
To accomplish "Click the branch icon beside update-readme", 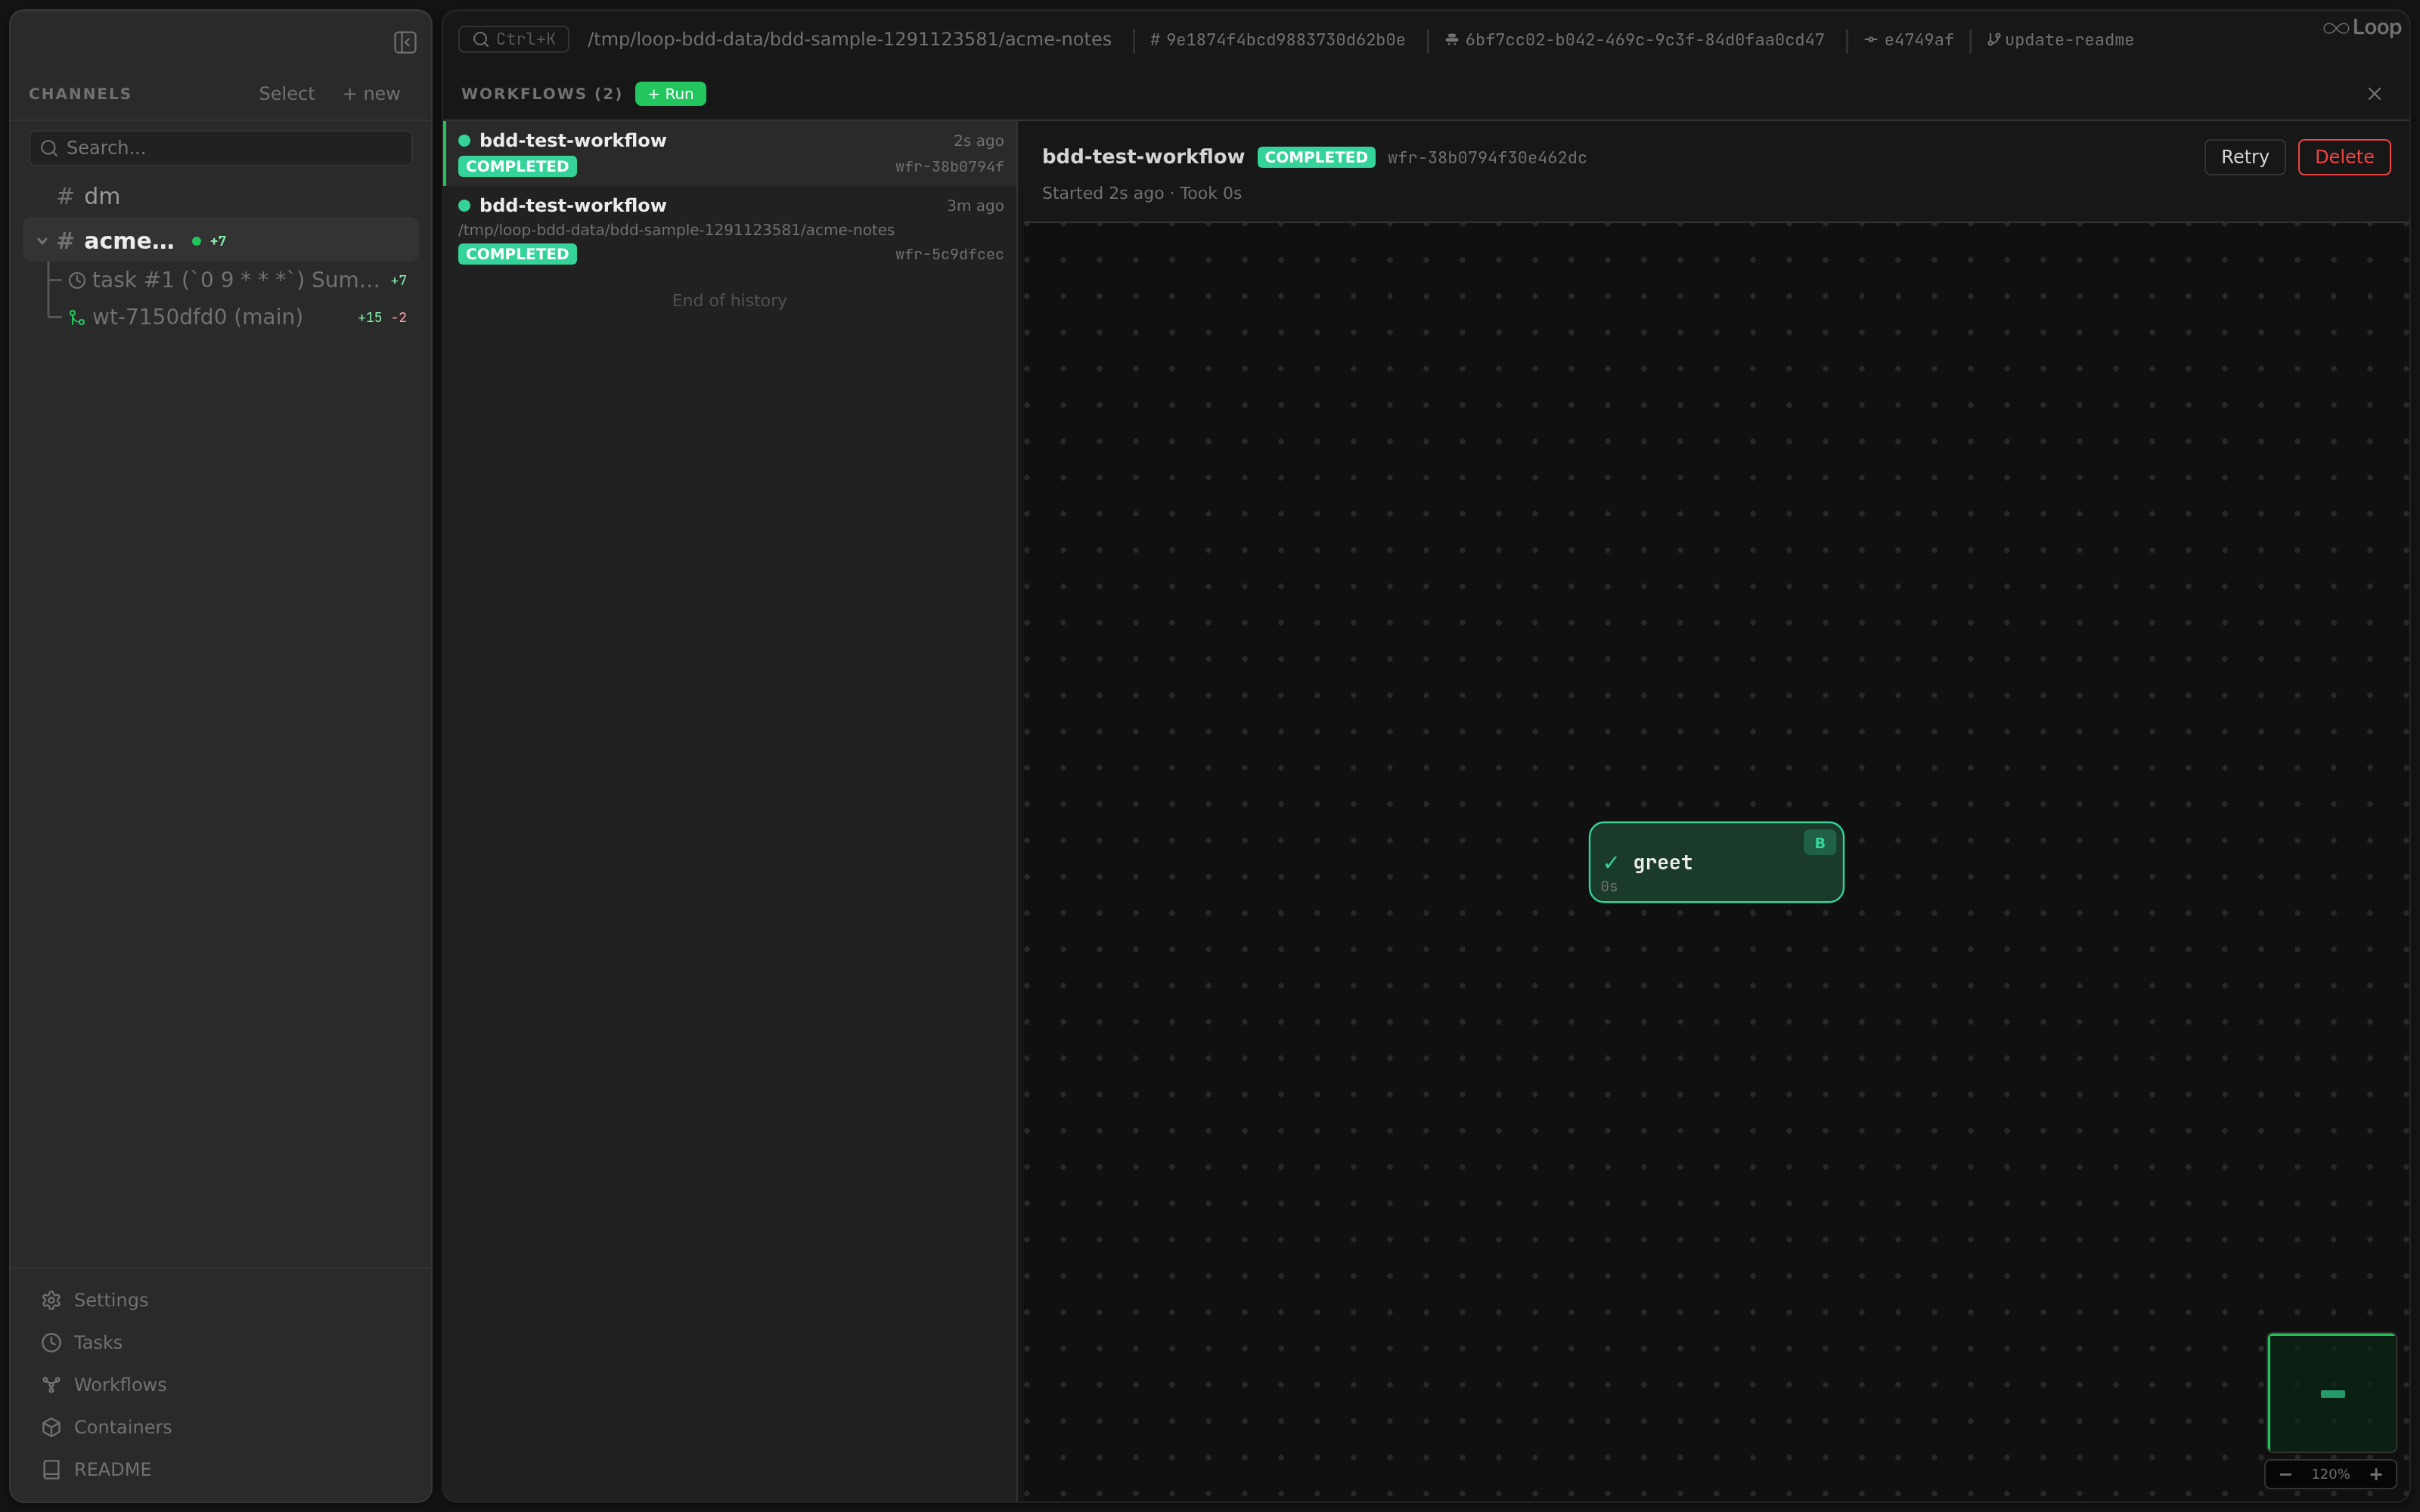I will coord(1993,40).
